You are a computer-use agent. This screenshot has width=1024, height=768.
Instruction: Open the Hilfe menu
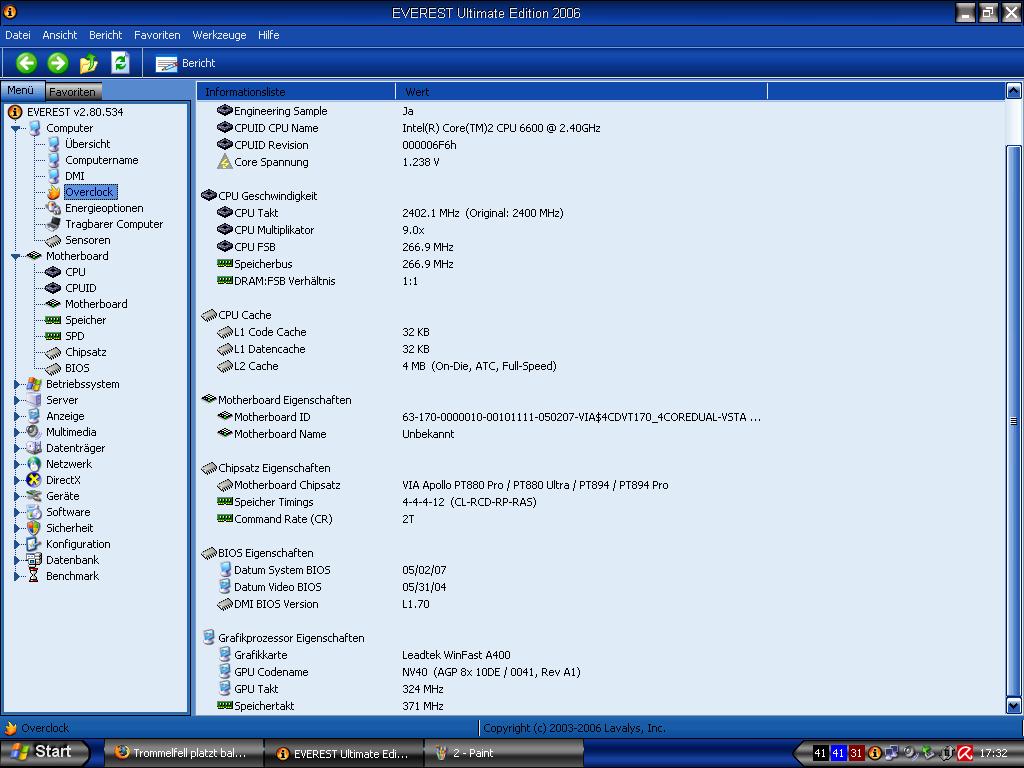pyautogui.click(x=268, y=35)
